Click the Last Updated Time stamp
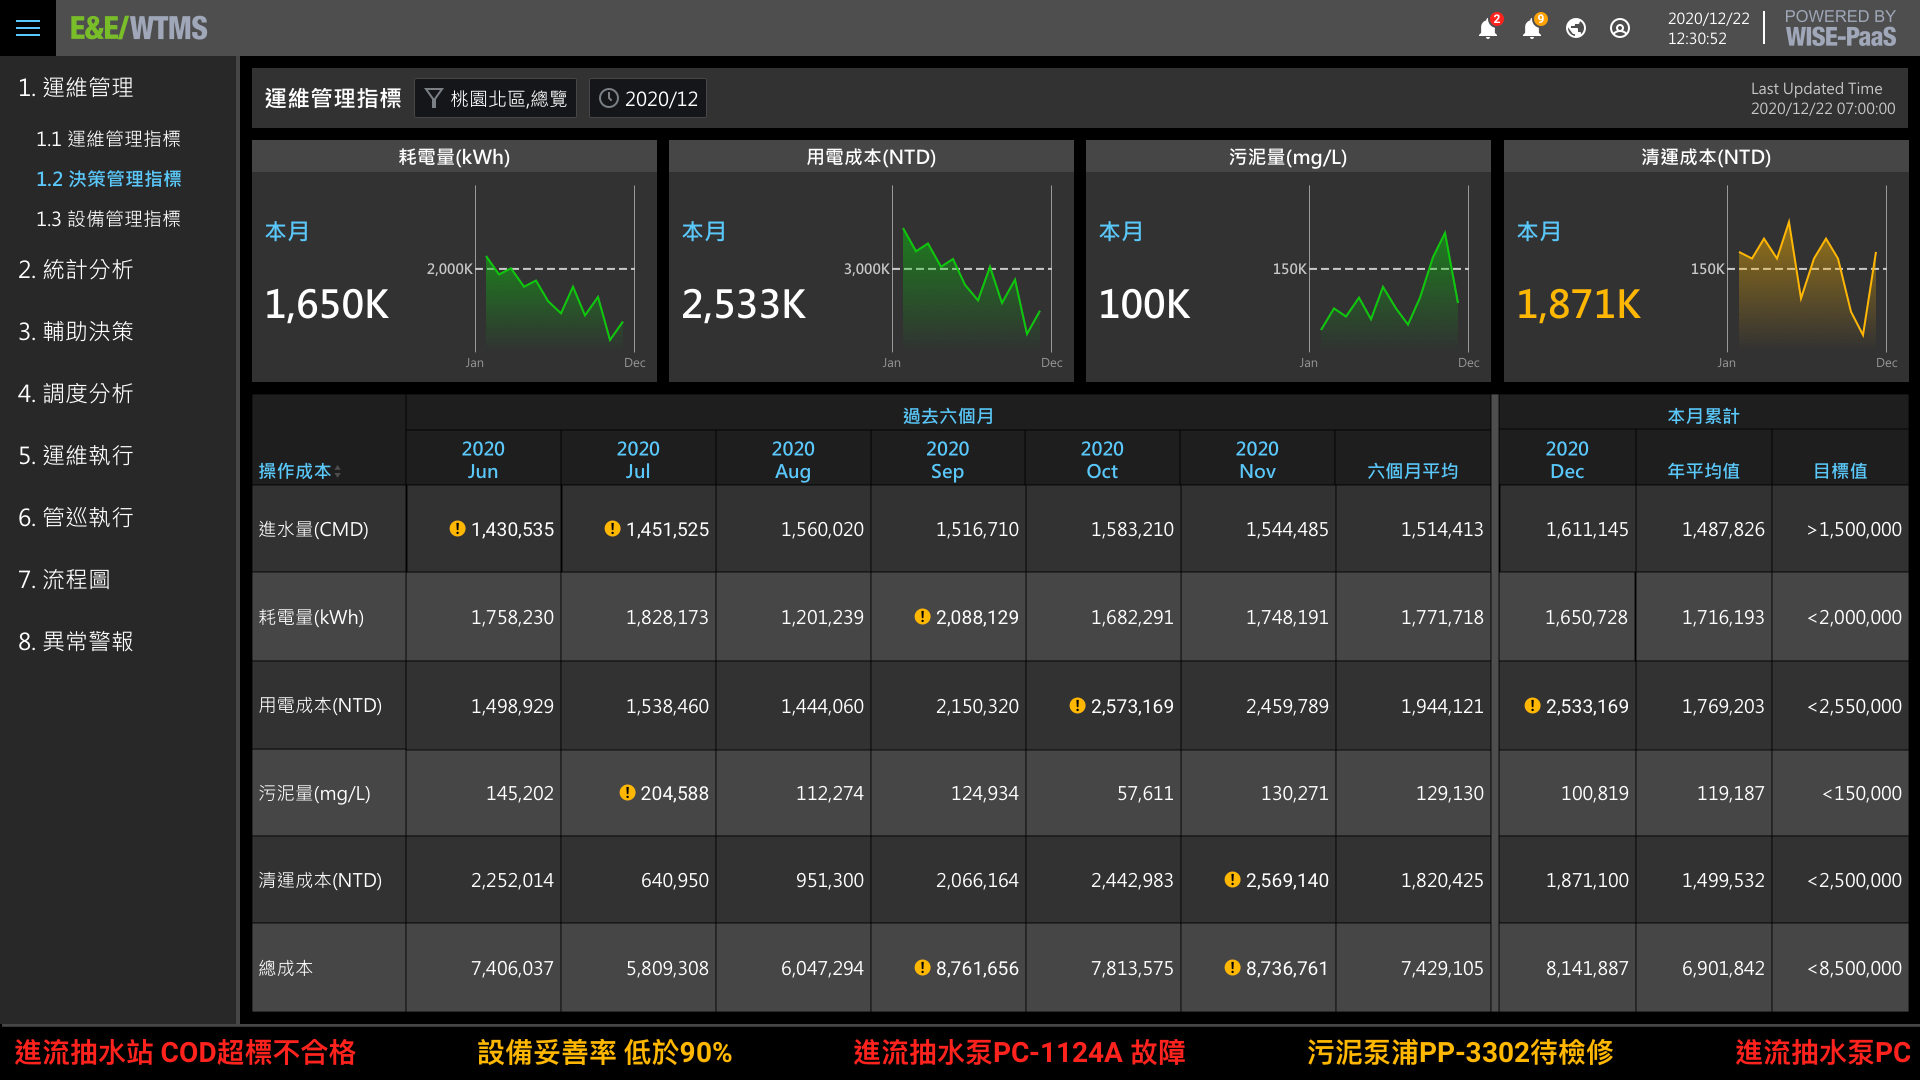The height and width of the screenshot is (1080, 1920). point(1822,98)
